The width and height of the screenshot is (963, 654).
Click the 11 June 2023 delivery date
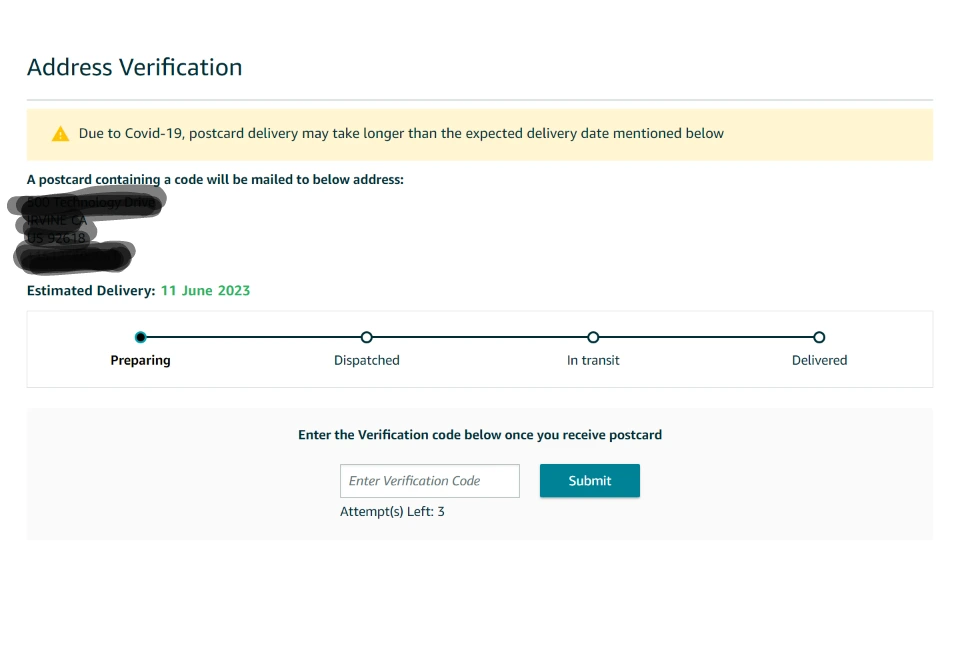205,290
